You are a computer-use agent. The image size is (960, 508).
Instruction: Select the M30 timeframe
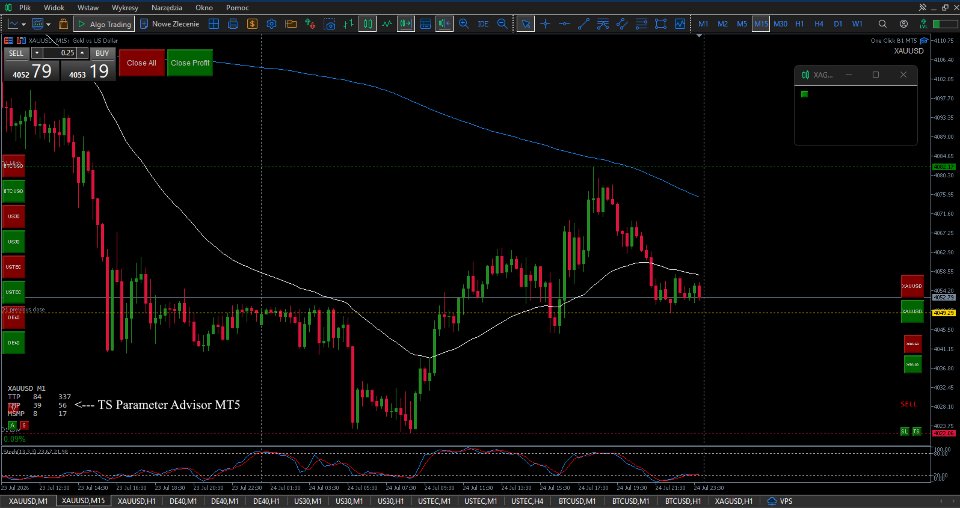[780, 24]
